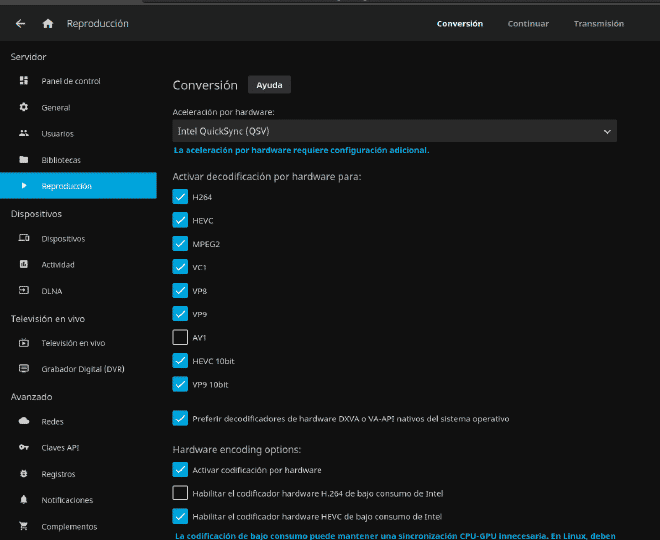Uncheck Preferir decodificadores DXVA o VA-API
The height and width of the screenshot is (540, 660).
tap(180, 418)
